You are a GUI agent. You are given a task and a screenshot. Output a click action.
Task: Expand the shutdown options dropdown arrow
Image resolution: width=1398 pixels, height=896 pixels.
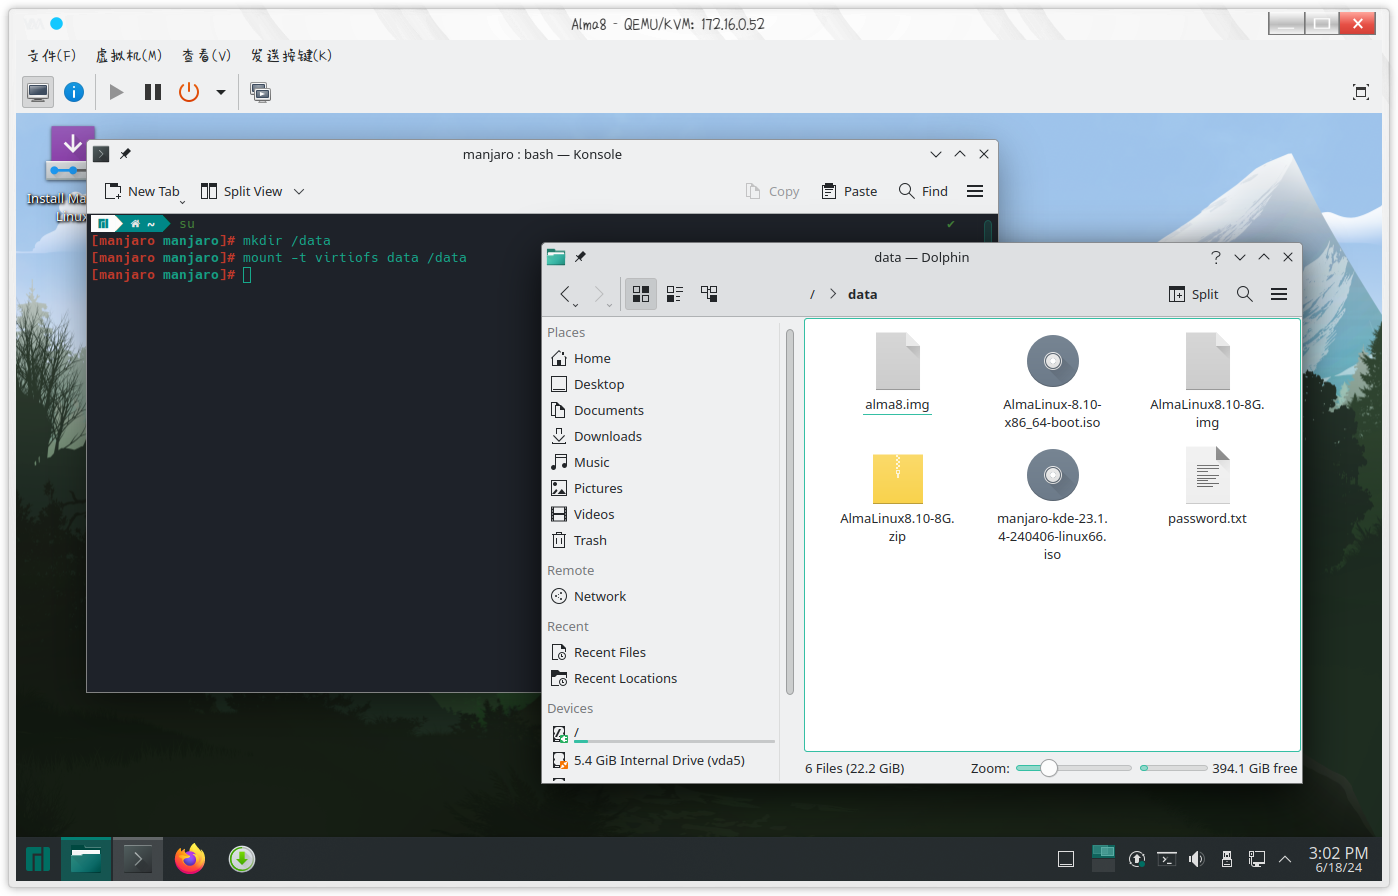click(x=221, y=92)
